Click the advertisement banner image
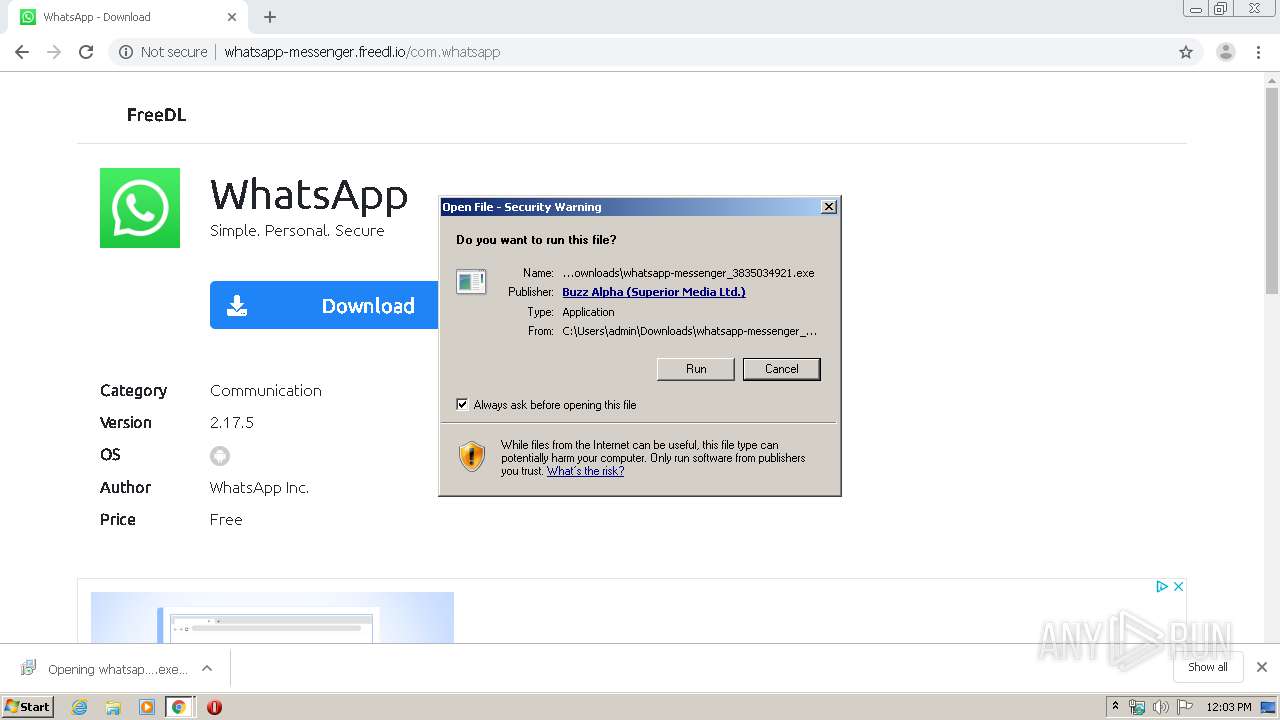 pyautogui.click(x=272, y=618)
